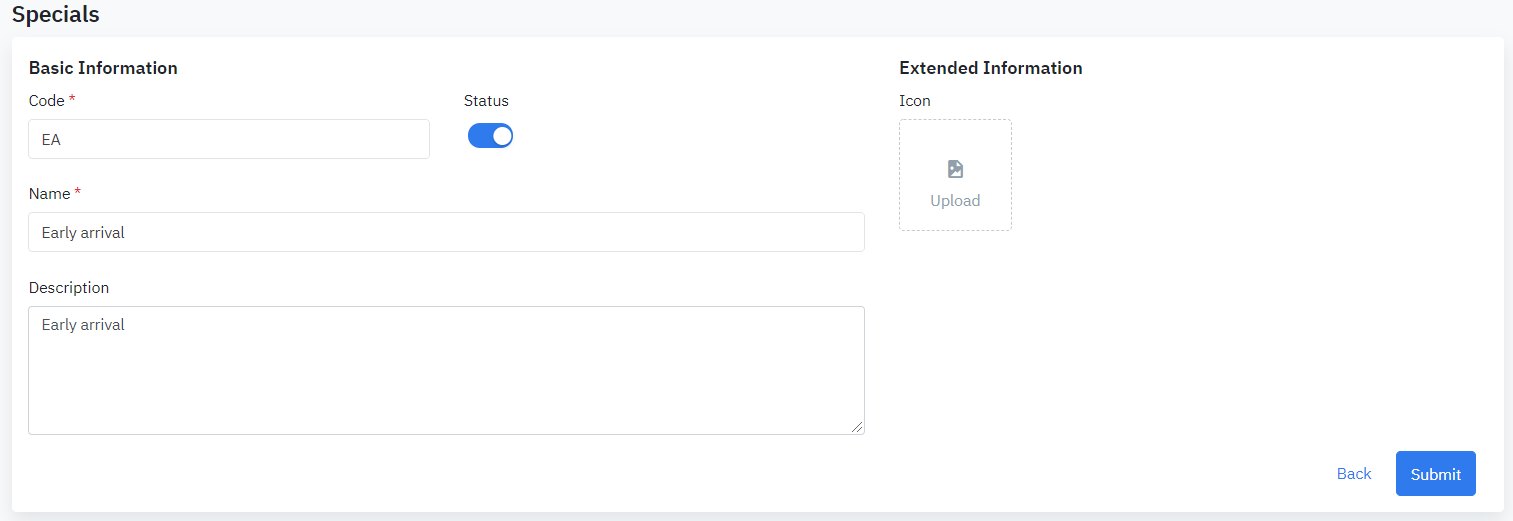Screen dimensions: 1513x521
Task: Click the image upload icon
Action: pos(955,169)
